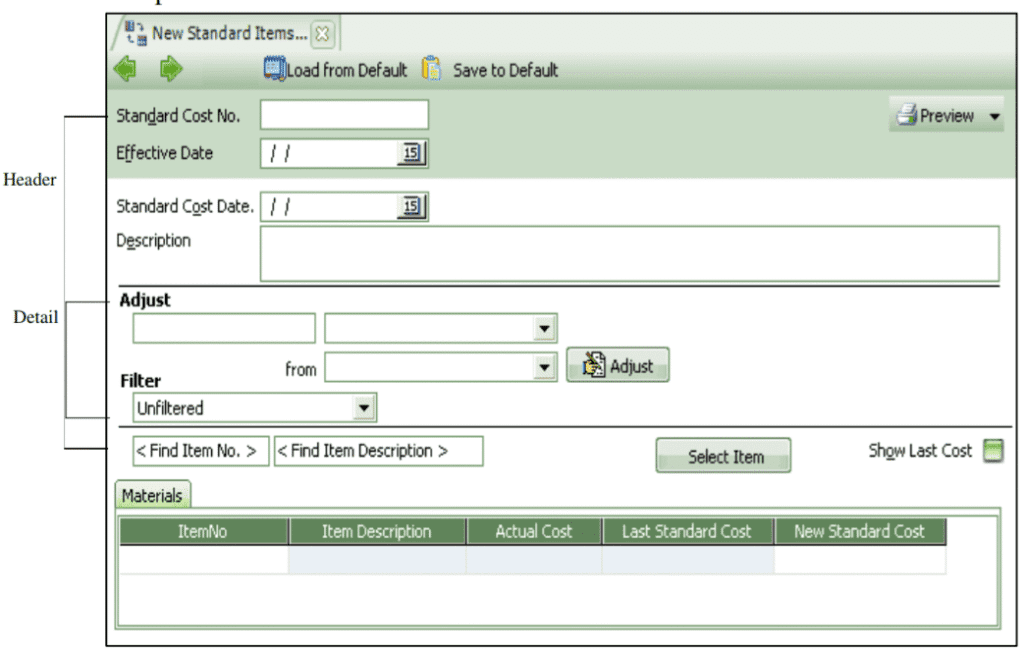The image size is (1024, 653).
Task: Close the New Standard Items tab
Action: click(322, 34)
